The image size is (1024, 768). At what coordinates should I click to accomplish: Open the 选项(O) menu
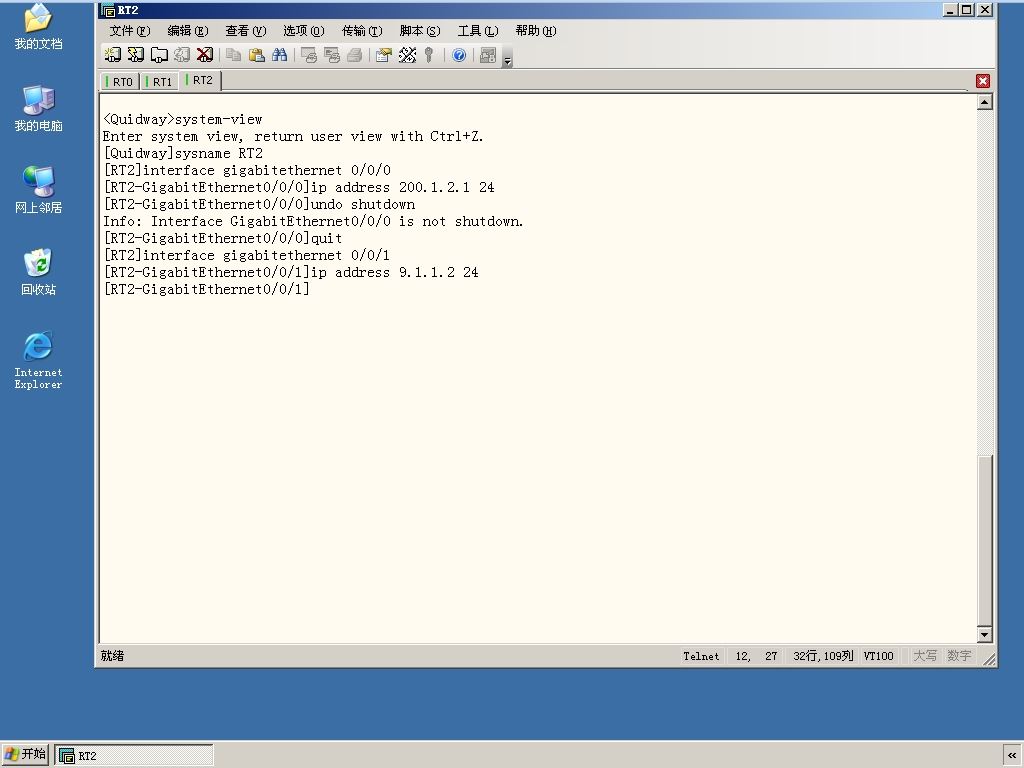[304, 31]
